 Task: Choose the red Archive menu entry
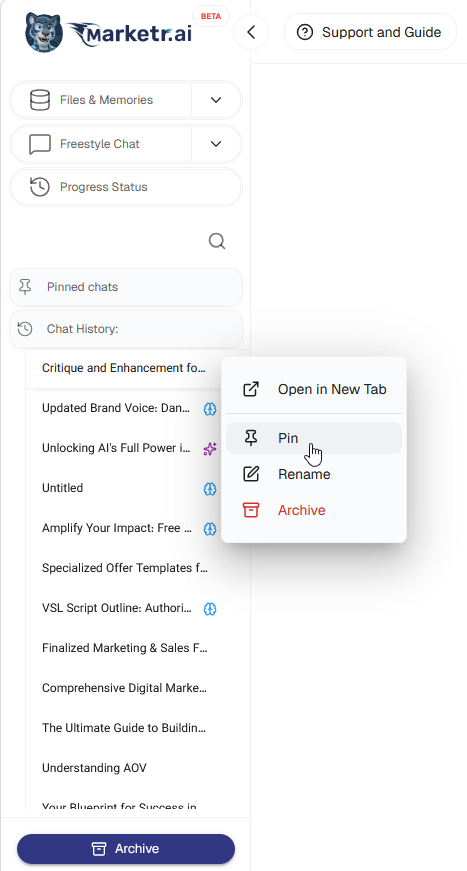[314, 510]
